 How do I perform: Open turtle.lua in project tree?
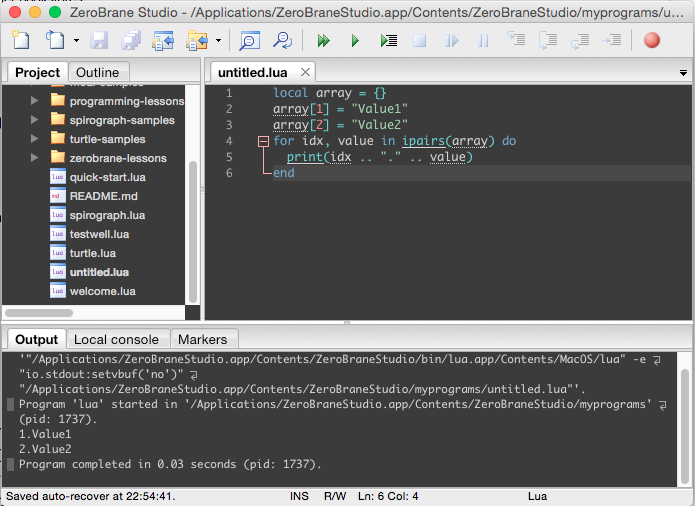[x=93, y=253]
